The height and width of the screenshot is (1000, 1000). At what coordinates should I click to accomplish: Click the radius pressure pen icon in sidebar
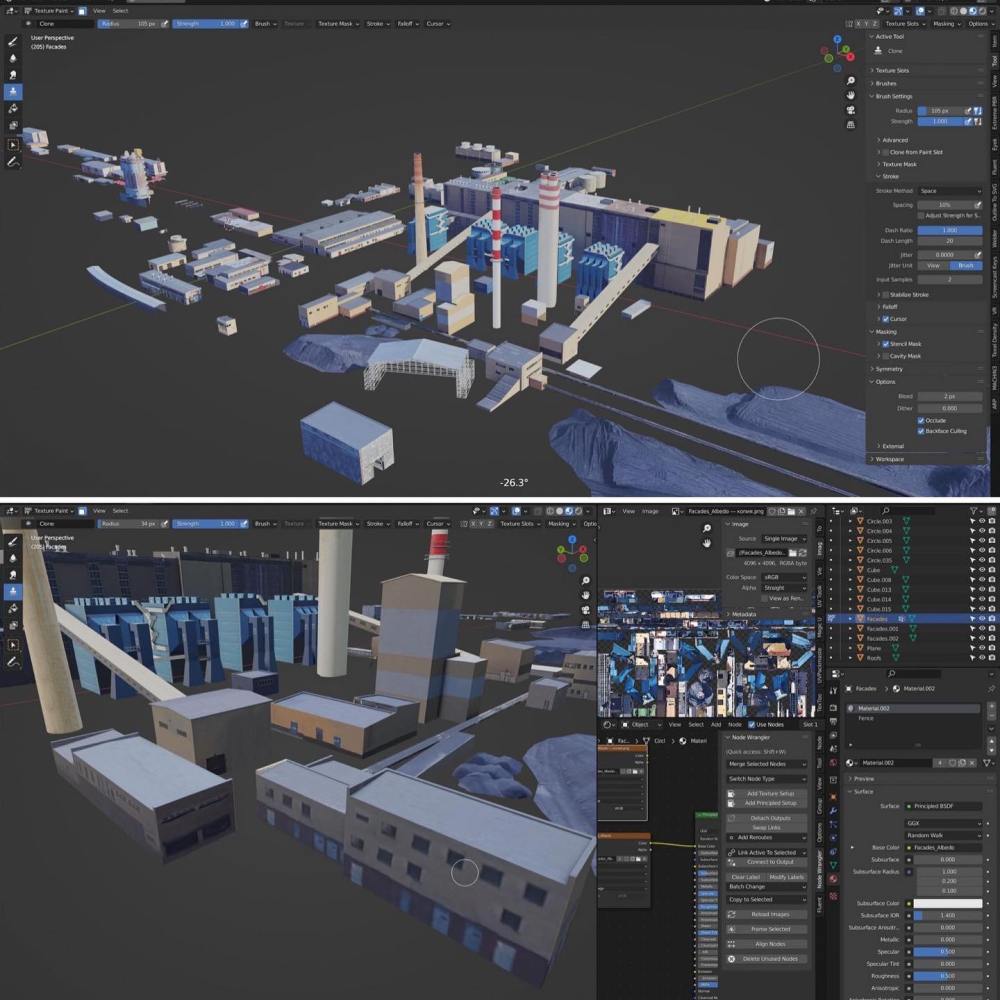pos(967,110)
